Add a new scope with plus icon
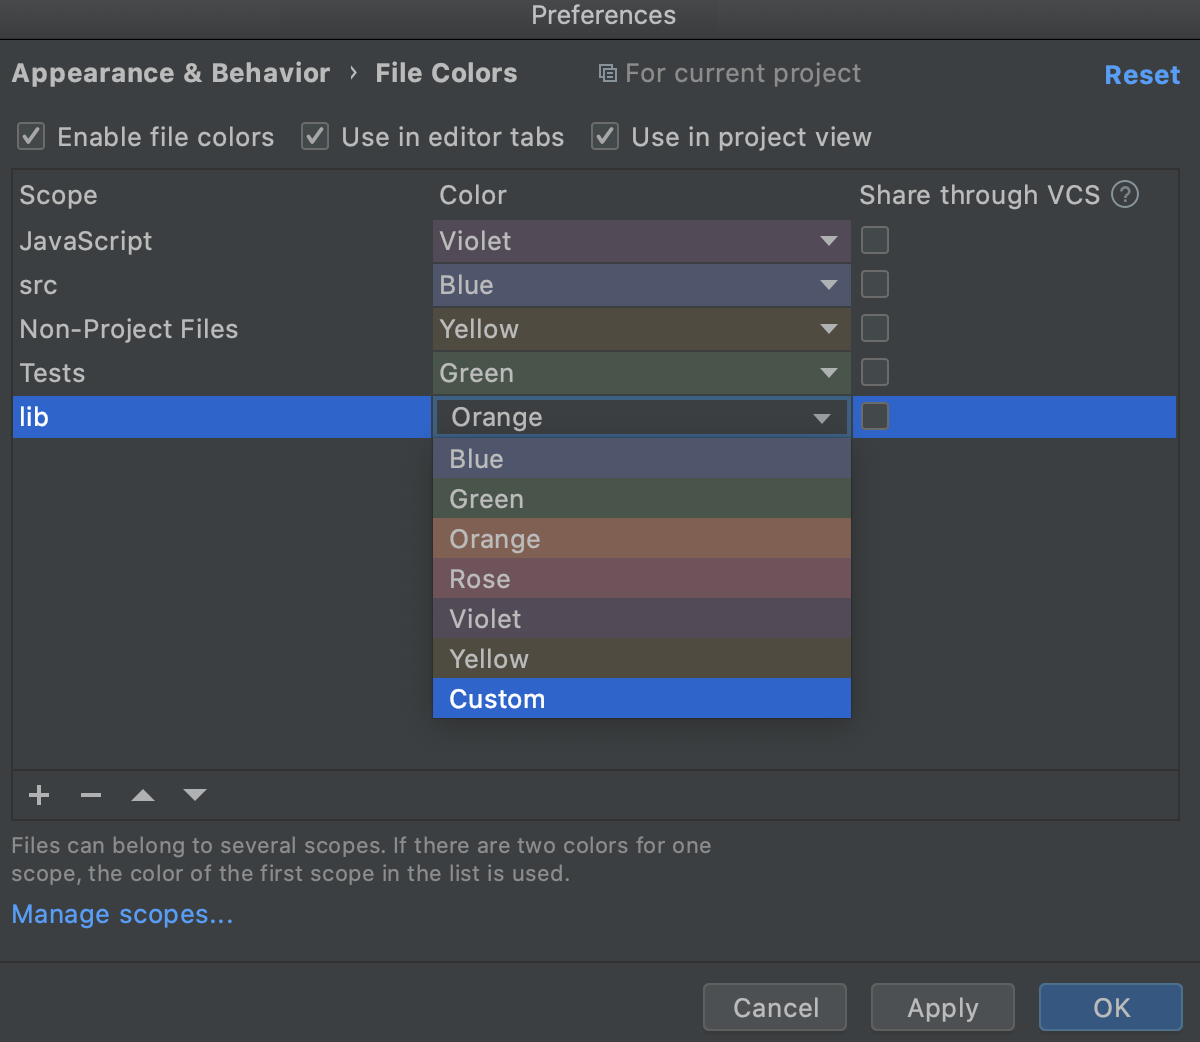This screenshot has width=1200, height=1042. pos(39,795)
